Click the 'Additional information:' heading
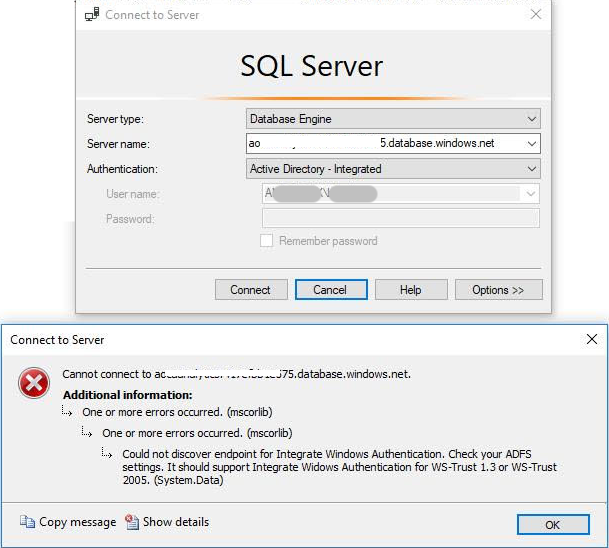The image size is (609, 548). [x=128, y=395]
